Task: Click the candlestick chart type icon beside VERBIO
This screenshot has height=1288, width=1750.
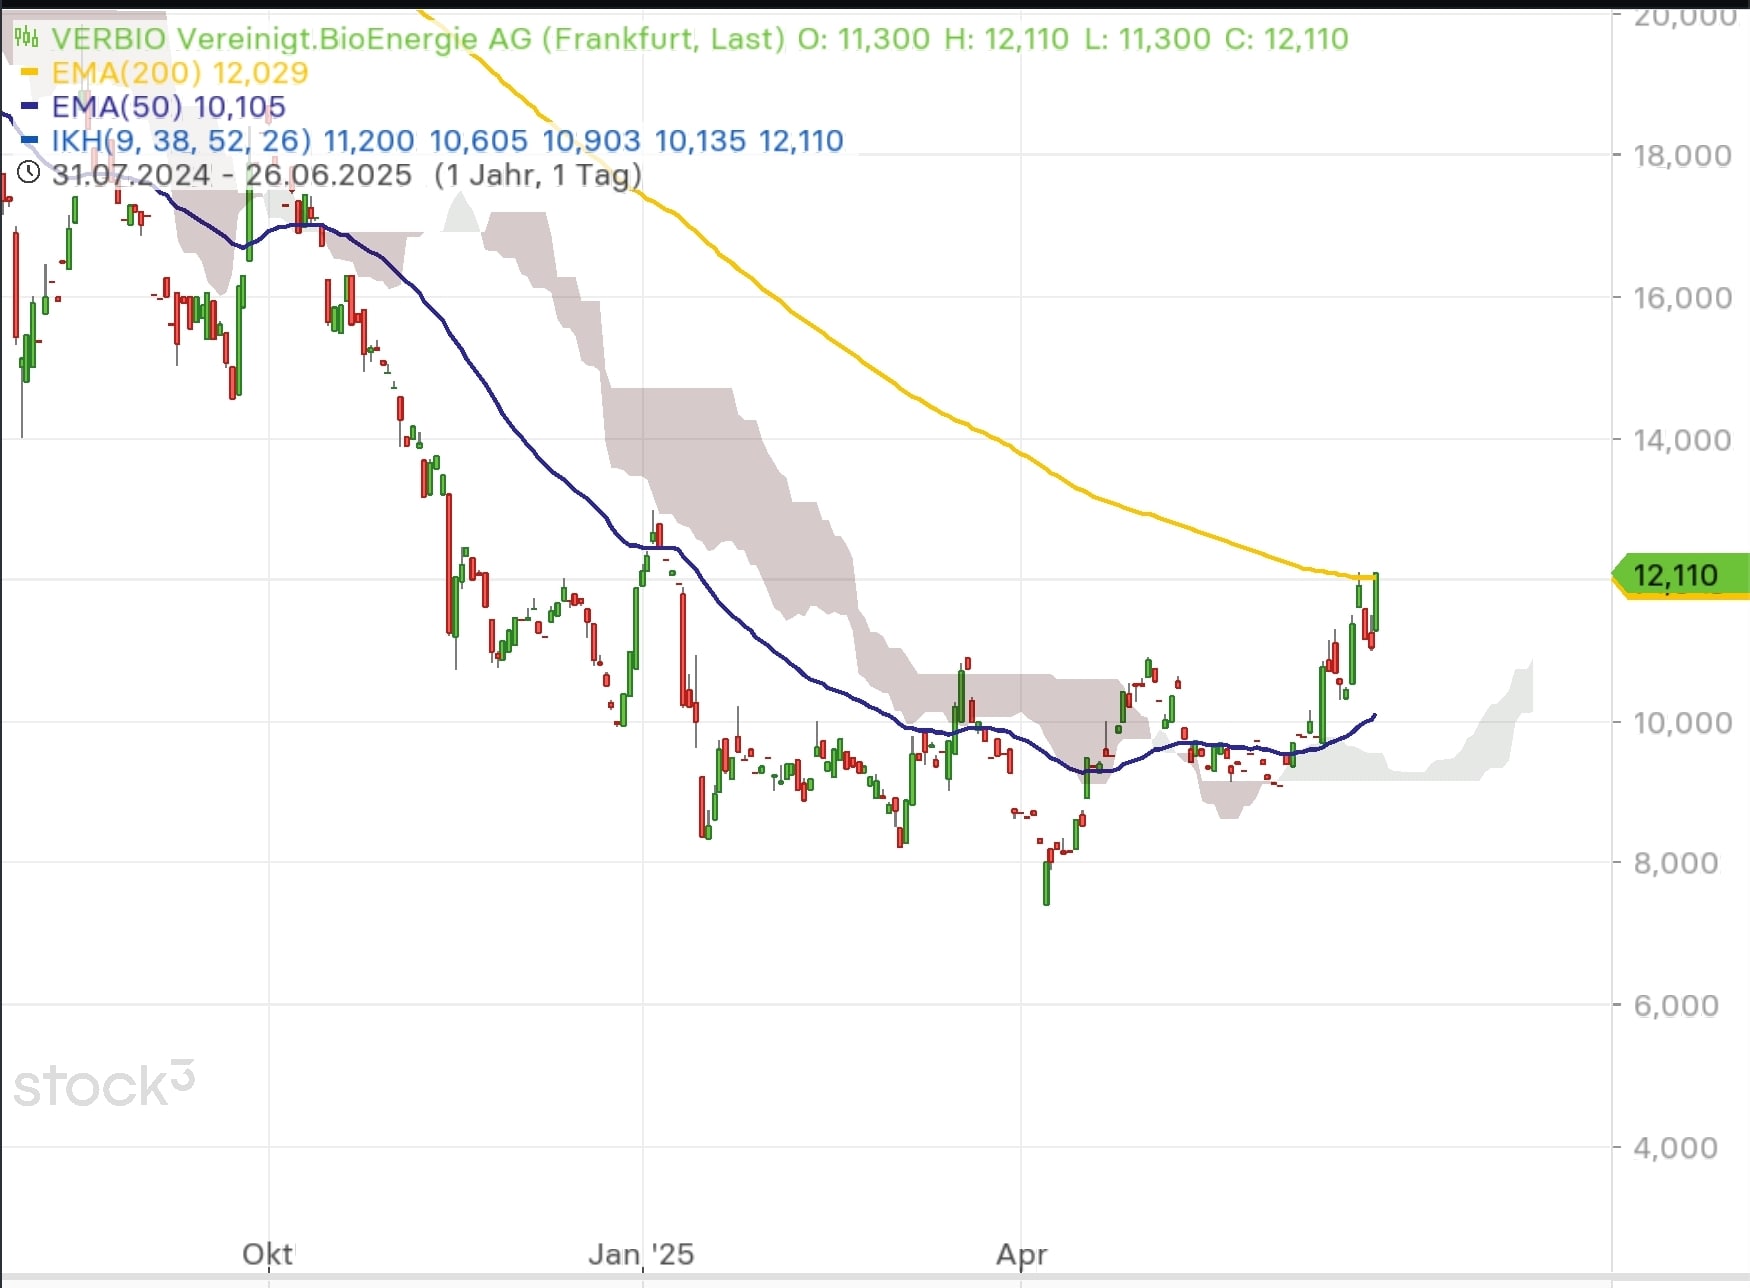Action: click(26, 39)
